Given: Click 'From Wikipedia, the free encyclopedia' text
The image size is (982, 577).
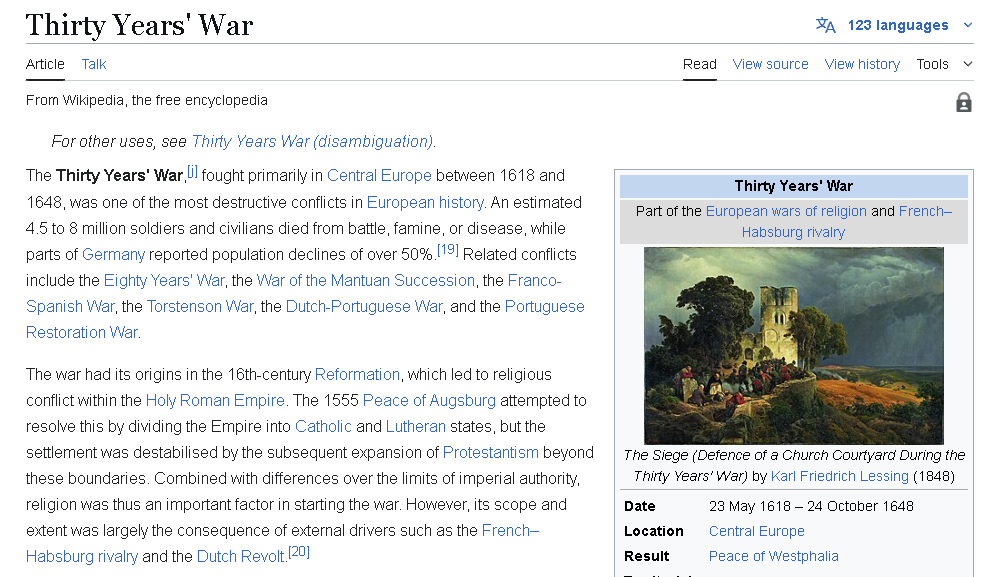Looking at the screenshot, I should (x=147, y=100).
